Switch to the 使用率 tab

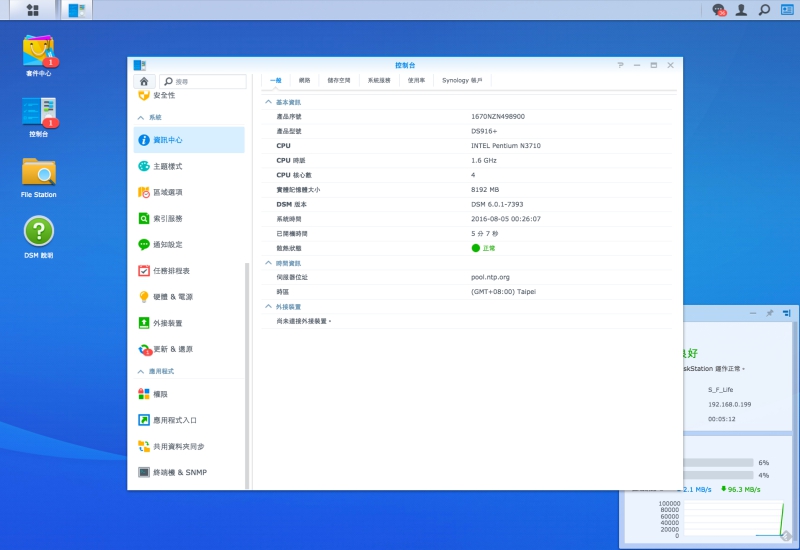point(416,81)
